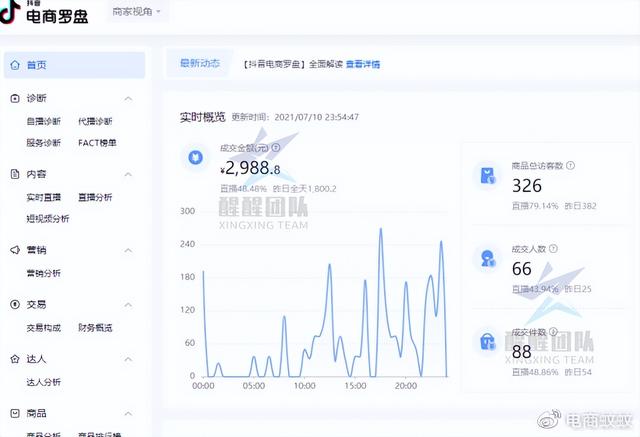
Task: Select FACT榜单 menu item
Action: (97, 143)
